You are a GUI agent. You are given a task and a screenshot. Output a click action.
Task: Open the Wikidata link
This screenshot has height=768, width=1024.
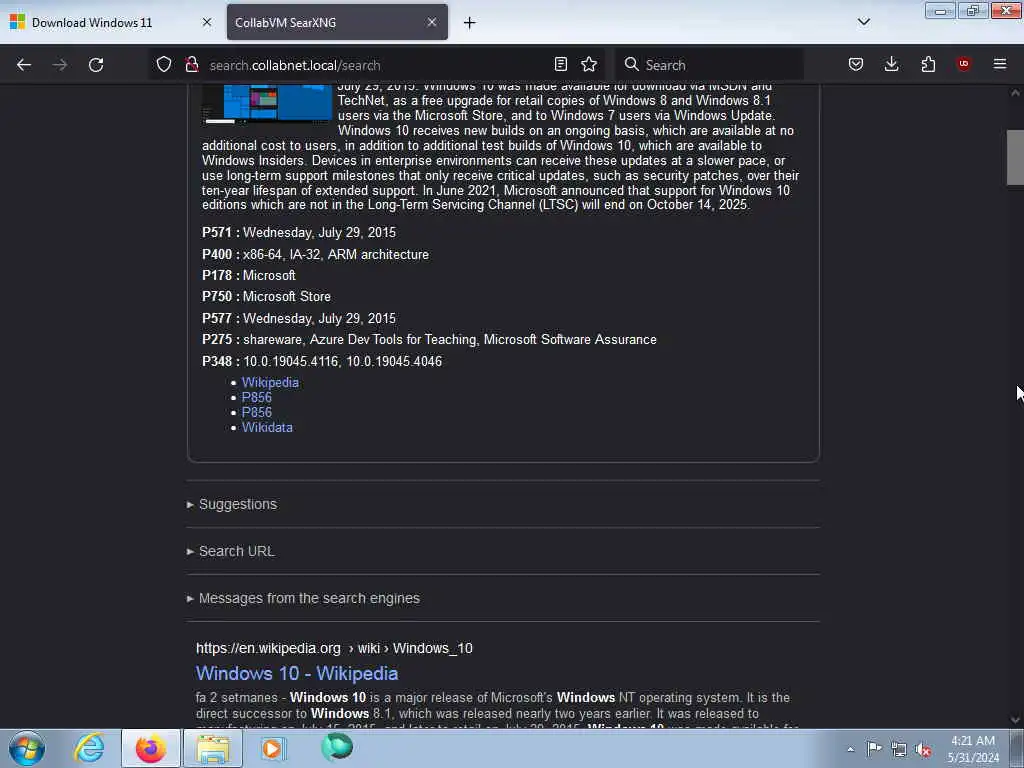[x=267, y=428]
